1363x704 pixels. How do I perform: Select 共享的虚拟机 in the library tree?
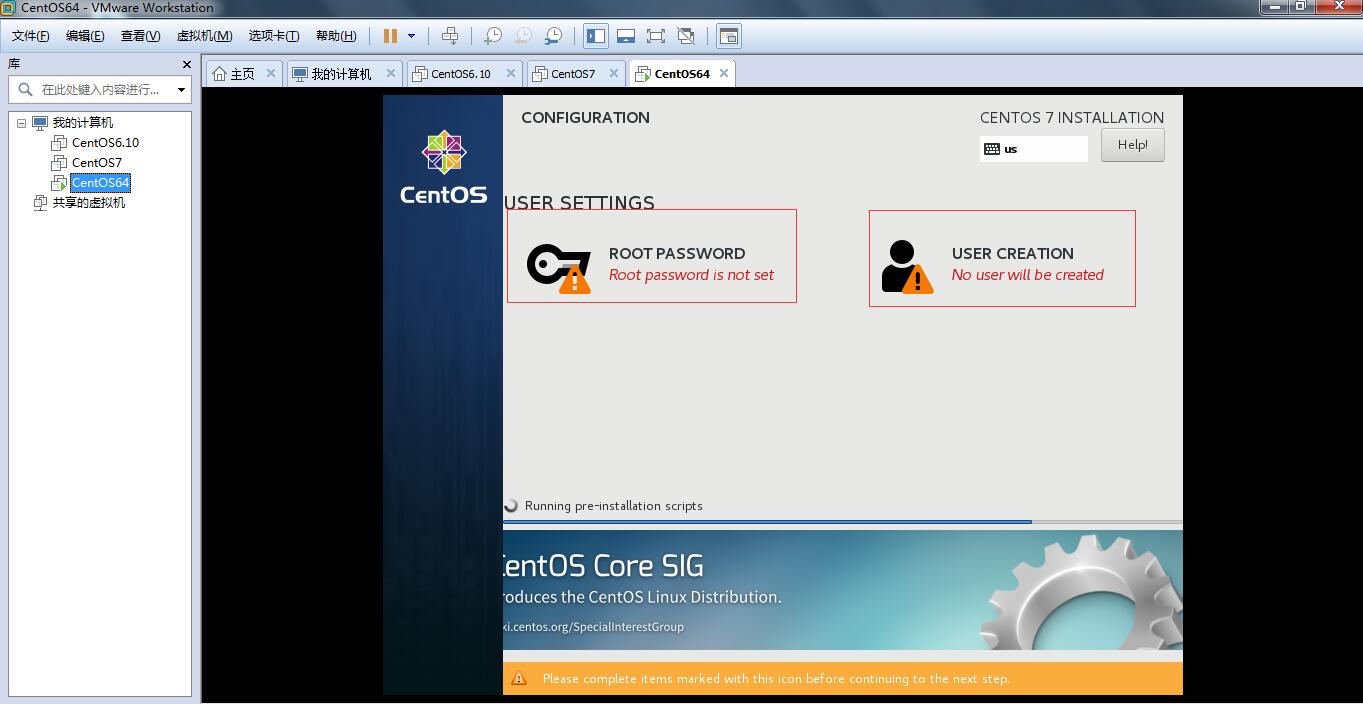pyautogui.click(x=89, y=202)
